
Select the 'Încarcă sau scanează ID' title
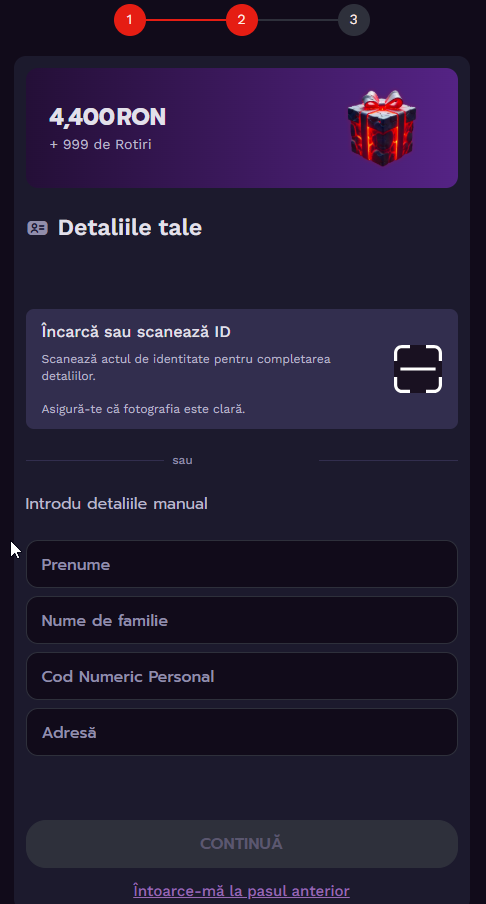pos(136,332)
